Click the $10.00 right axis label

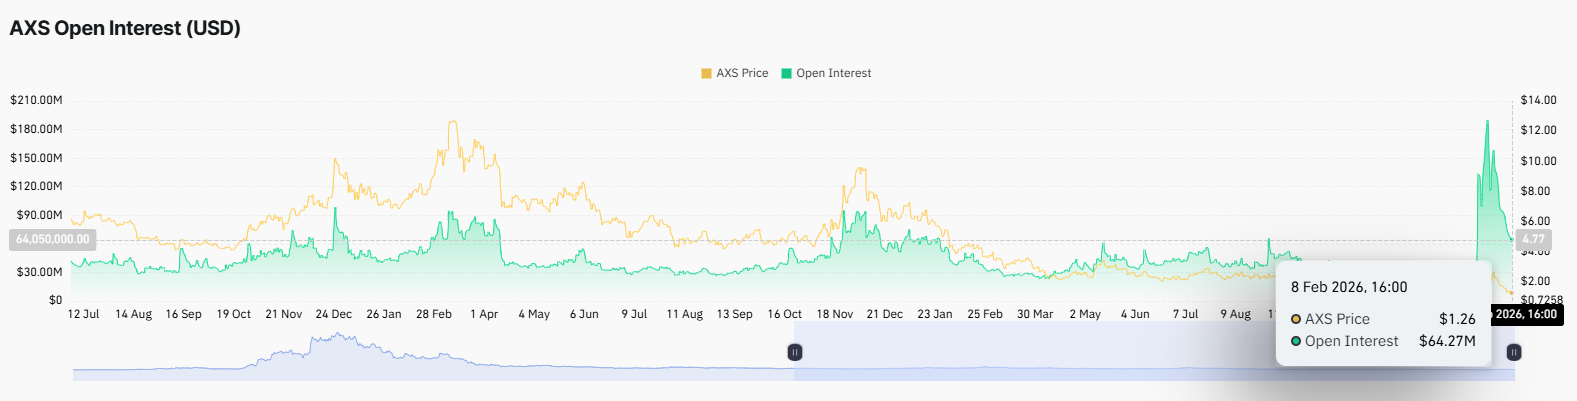(x=1538, y=161)
